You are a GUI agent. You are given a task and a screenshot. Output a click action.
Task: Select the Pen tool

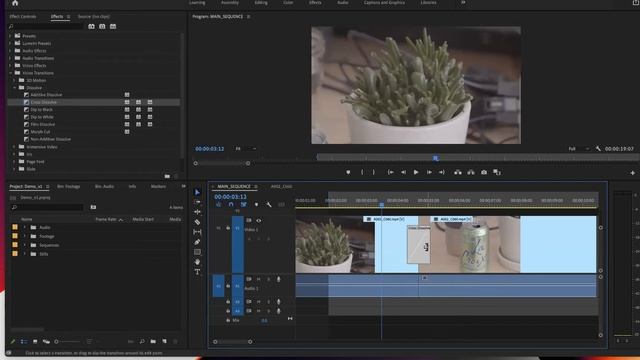197,242
